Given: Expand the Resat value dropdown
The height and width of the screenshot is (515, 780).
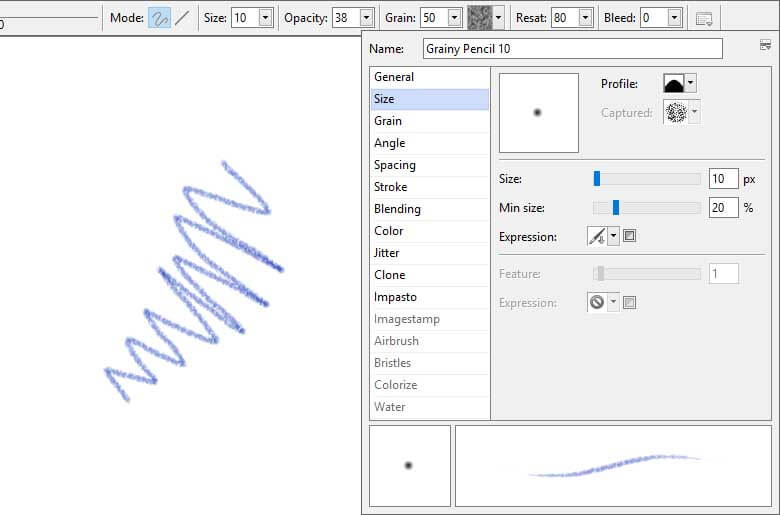Looking at the screenshot, I should (x=586, y=18).
